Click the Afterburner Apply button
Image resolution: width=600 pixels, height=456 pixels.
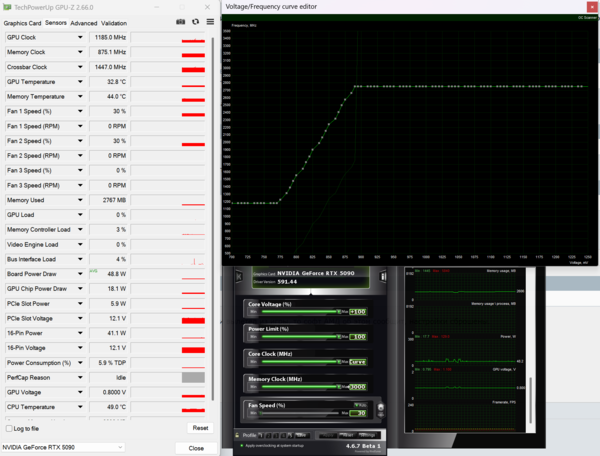[x=326, y=435]
